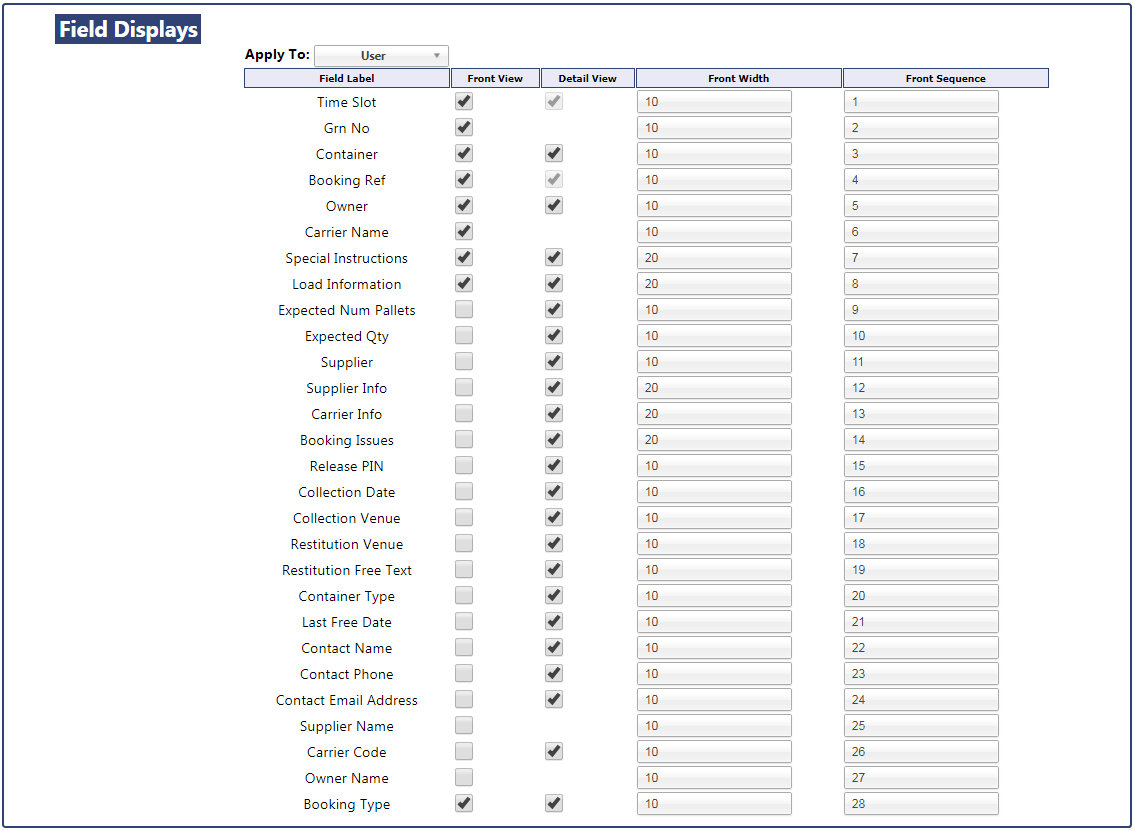
Task: Uncheck Detail View for Restitution Free Text
Action: click(554, 570)
